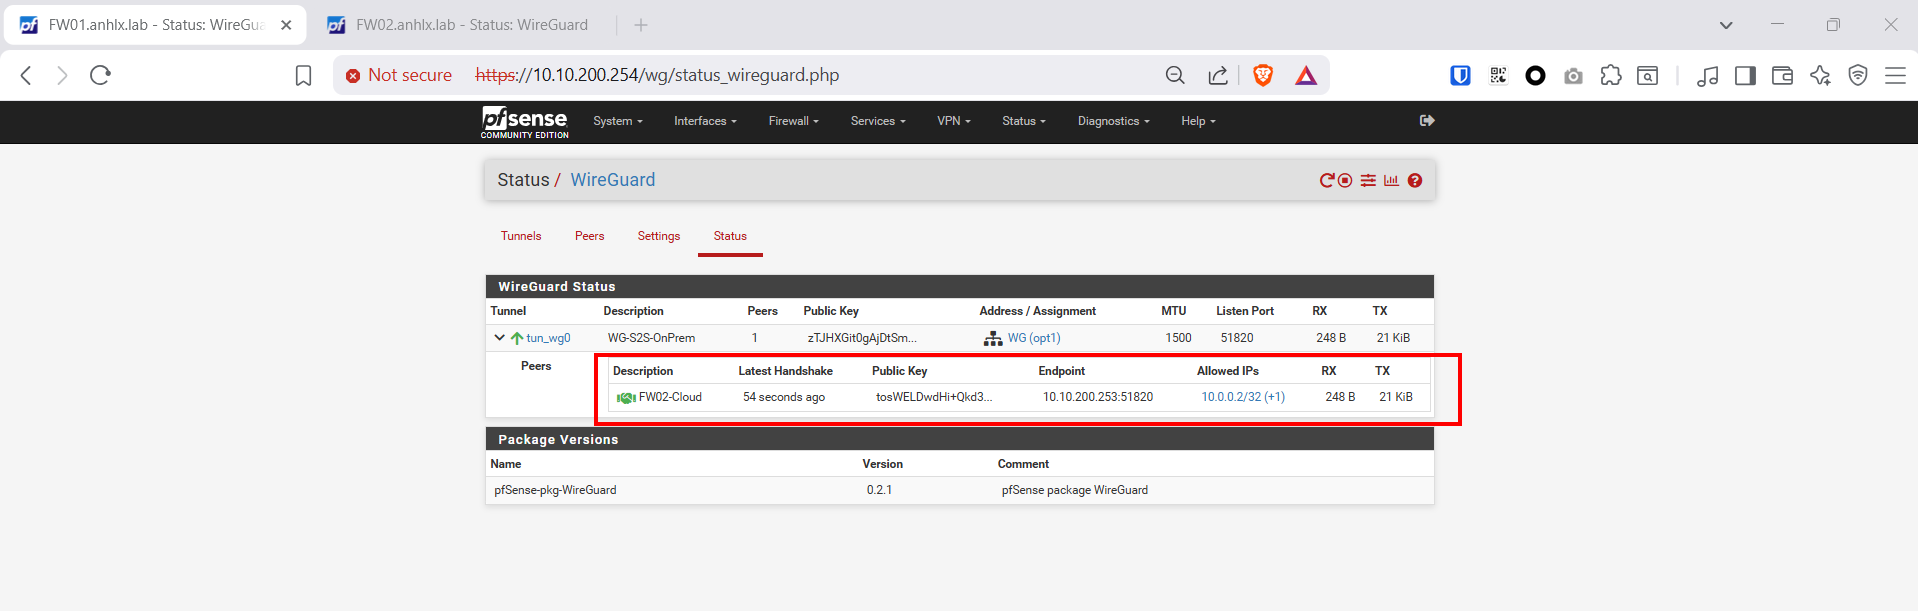Bookmark this page using the bookmark icon
The height and width of the screenshot is (611, 1918).
click(x=304, y=75)
